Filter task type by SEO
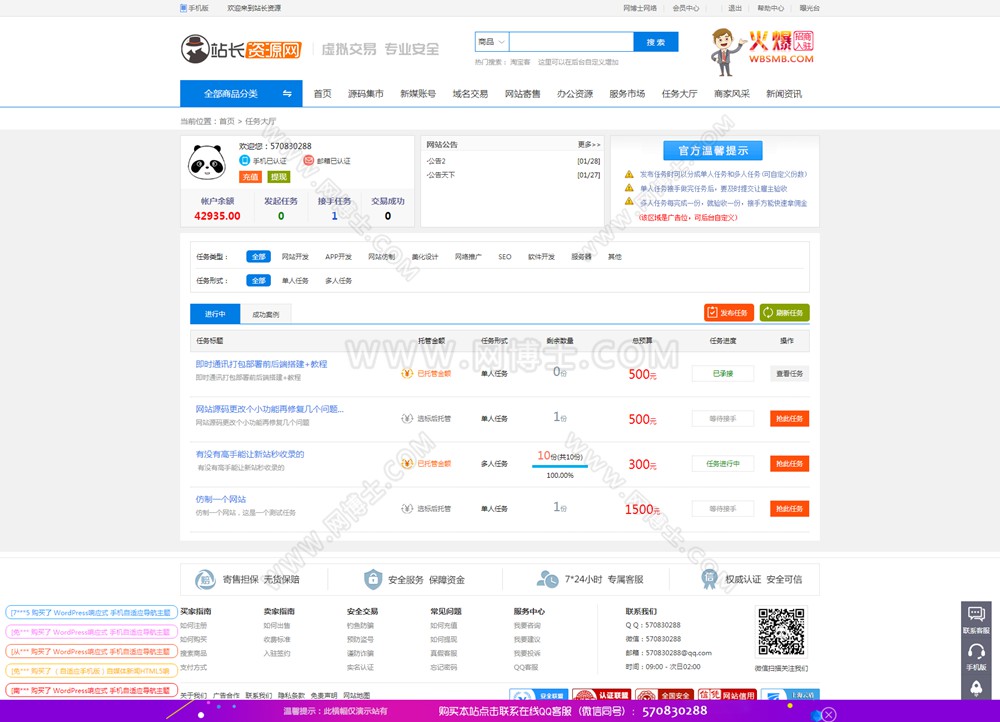Screen dimensions: 1000x722 coord(504,257)
